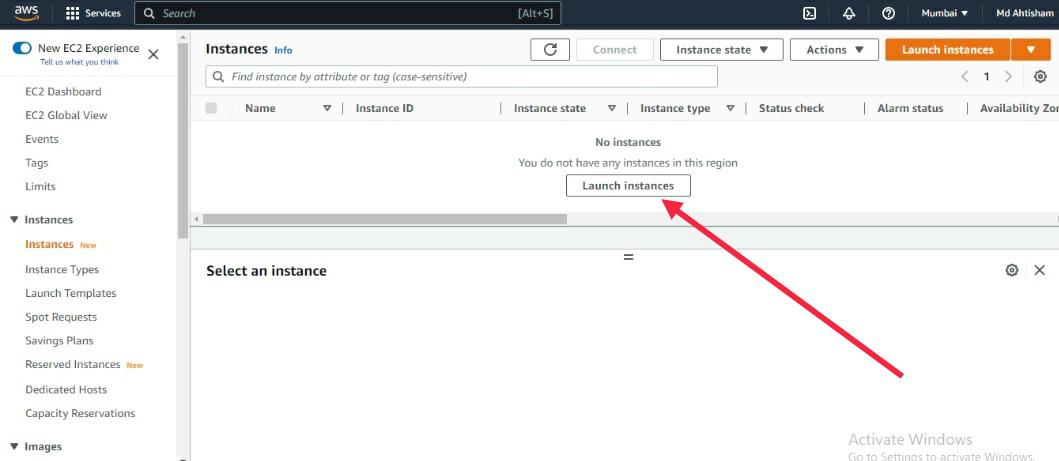
Task: Open Dedicated Hosts page
Action: pos(66,389)
